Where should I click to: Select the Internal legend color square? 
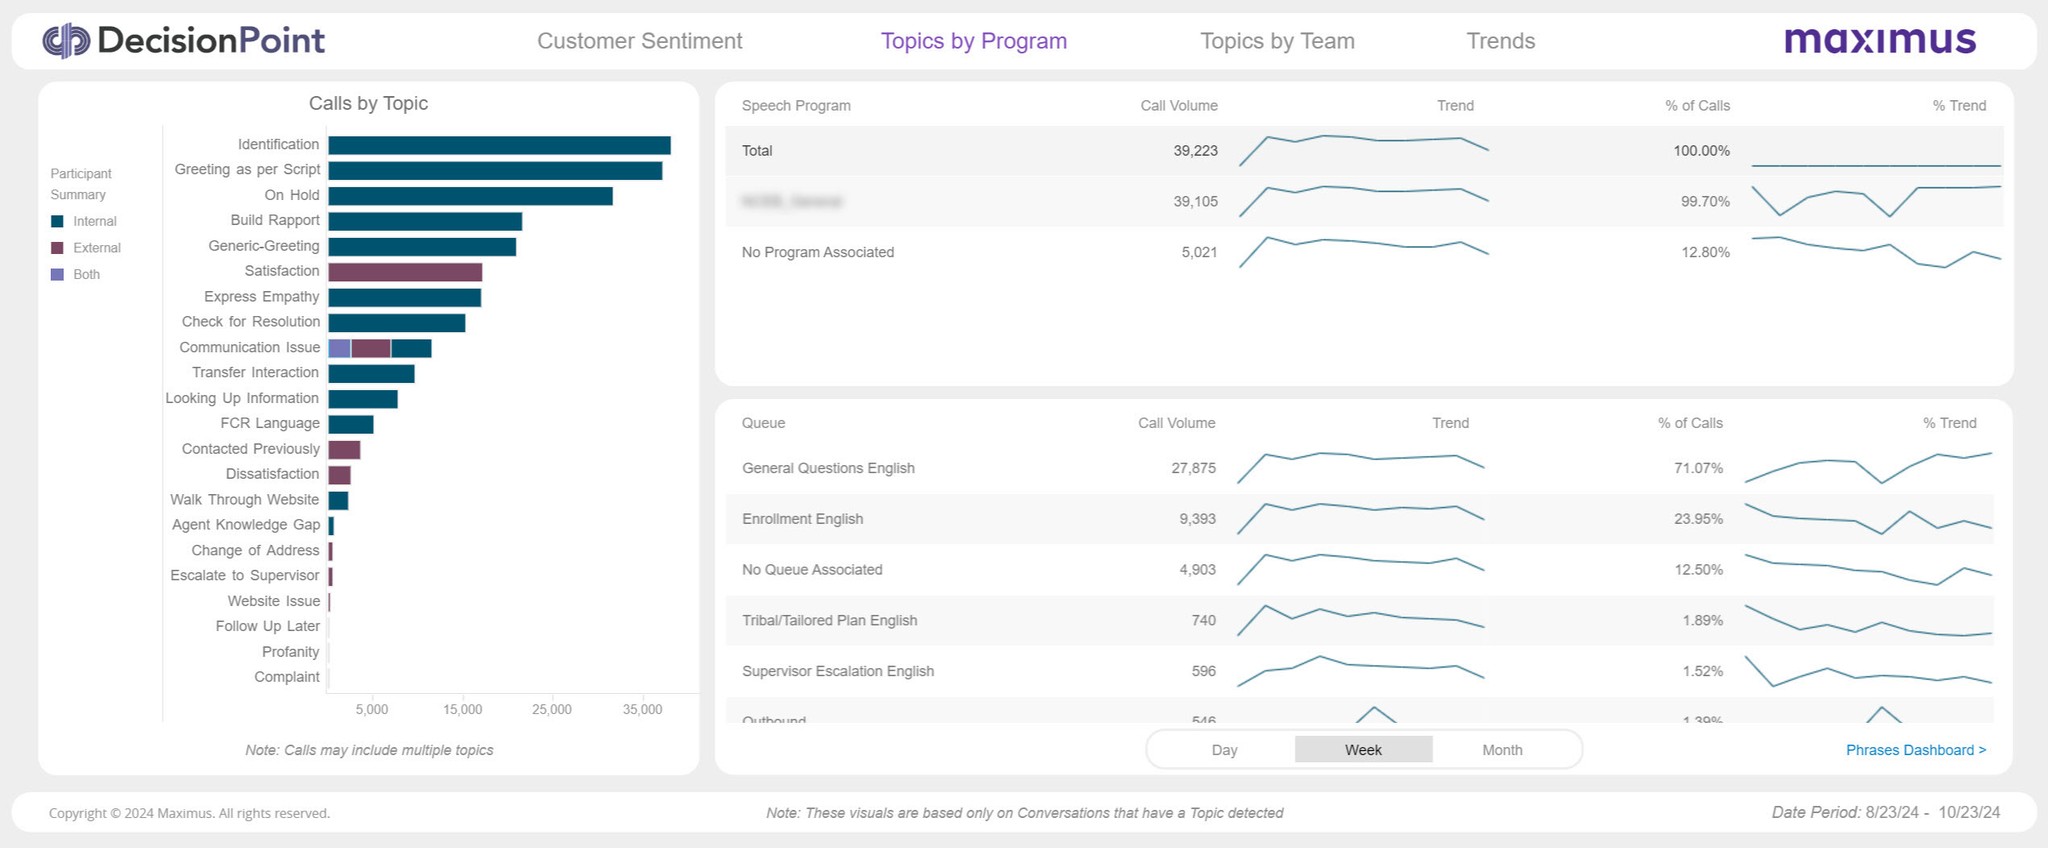click(57, 221)
